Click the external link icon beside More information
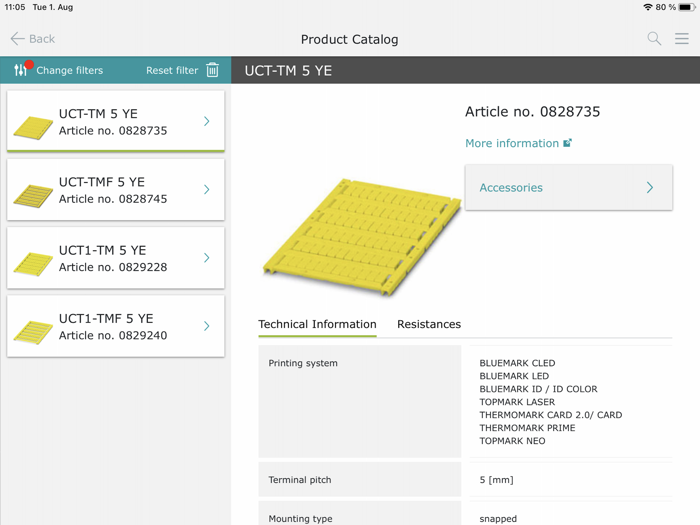Screen dimensions: 700x525 [x=567, y=143]
